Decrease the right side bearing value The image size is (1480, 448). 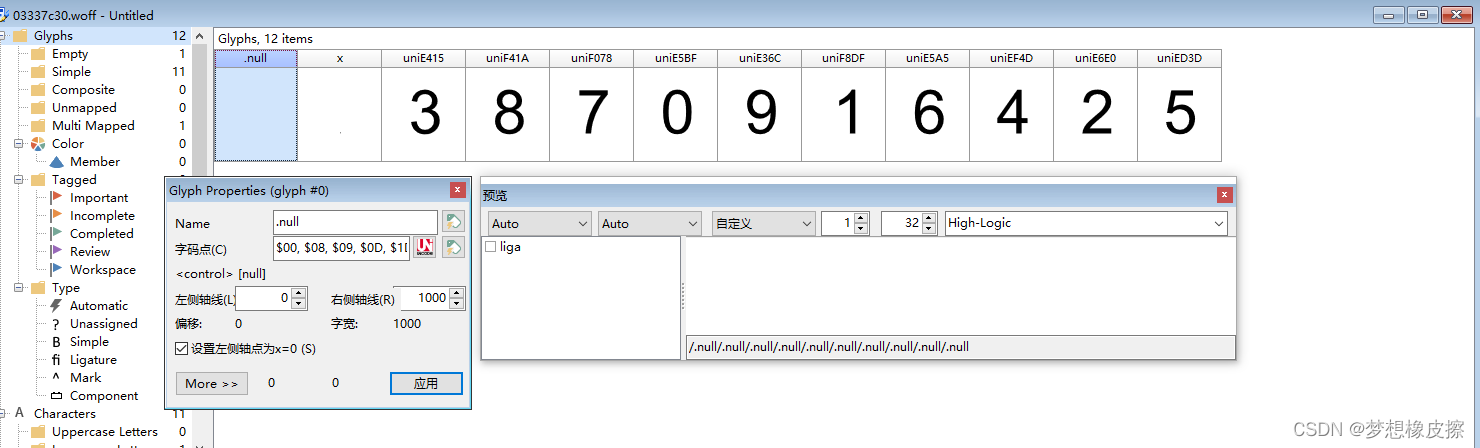pyautogui.click(x=457, y=303)
